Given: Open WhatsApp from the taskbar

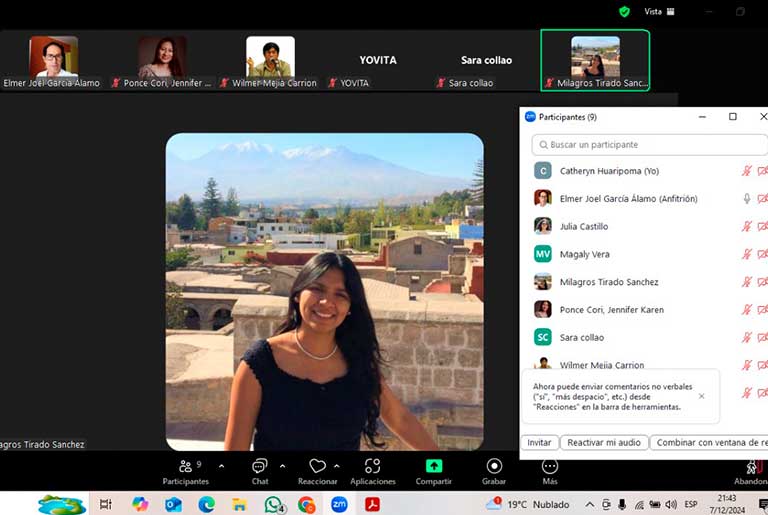Looking at the screenshot, I should pos(273,504).
